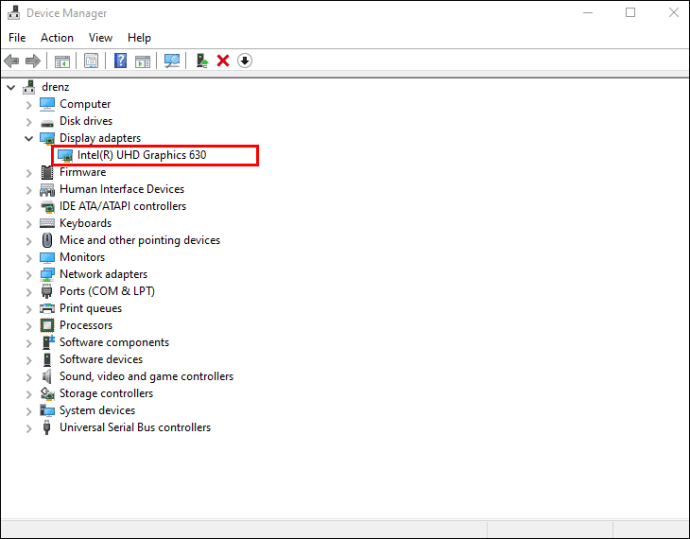Click the Human Interface Devices icon
This screenshot has height=539, width=690.
tap(47, 190)
